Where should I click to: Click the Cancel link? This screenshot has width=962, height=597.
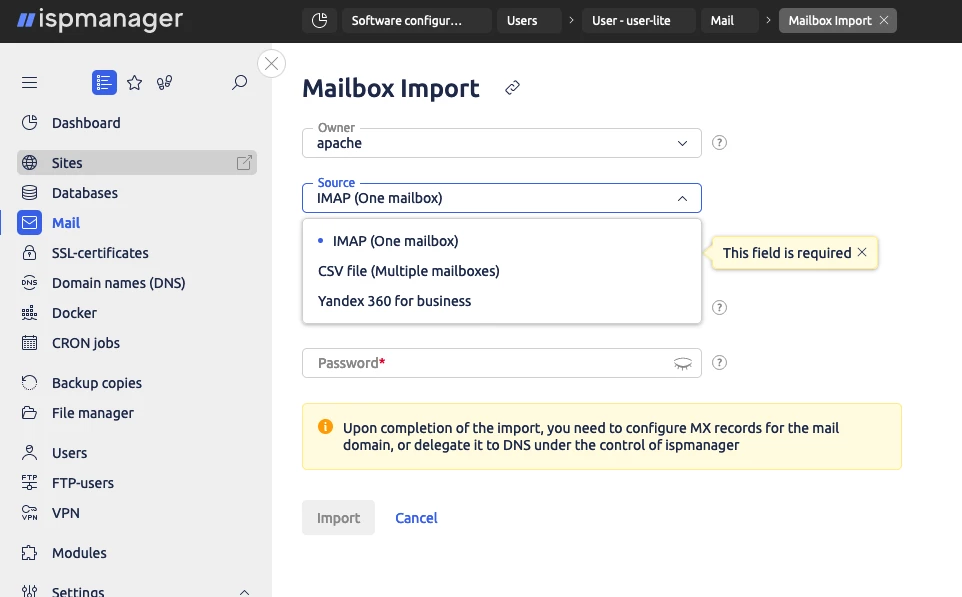[x=417, y=518]
